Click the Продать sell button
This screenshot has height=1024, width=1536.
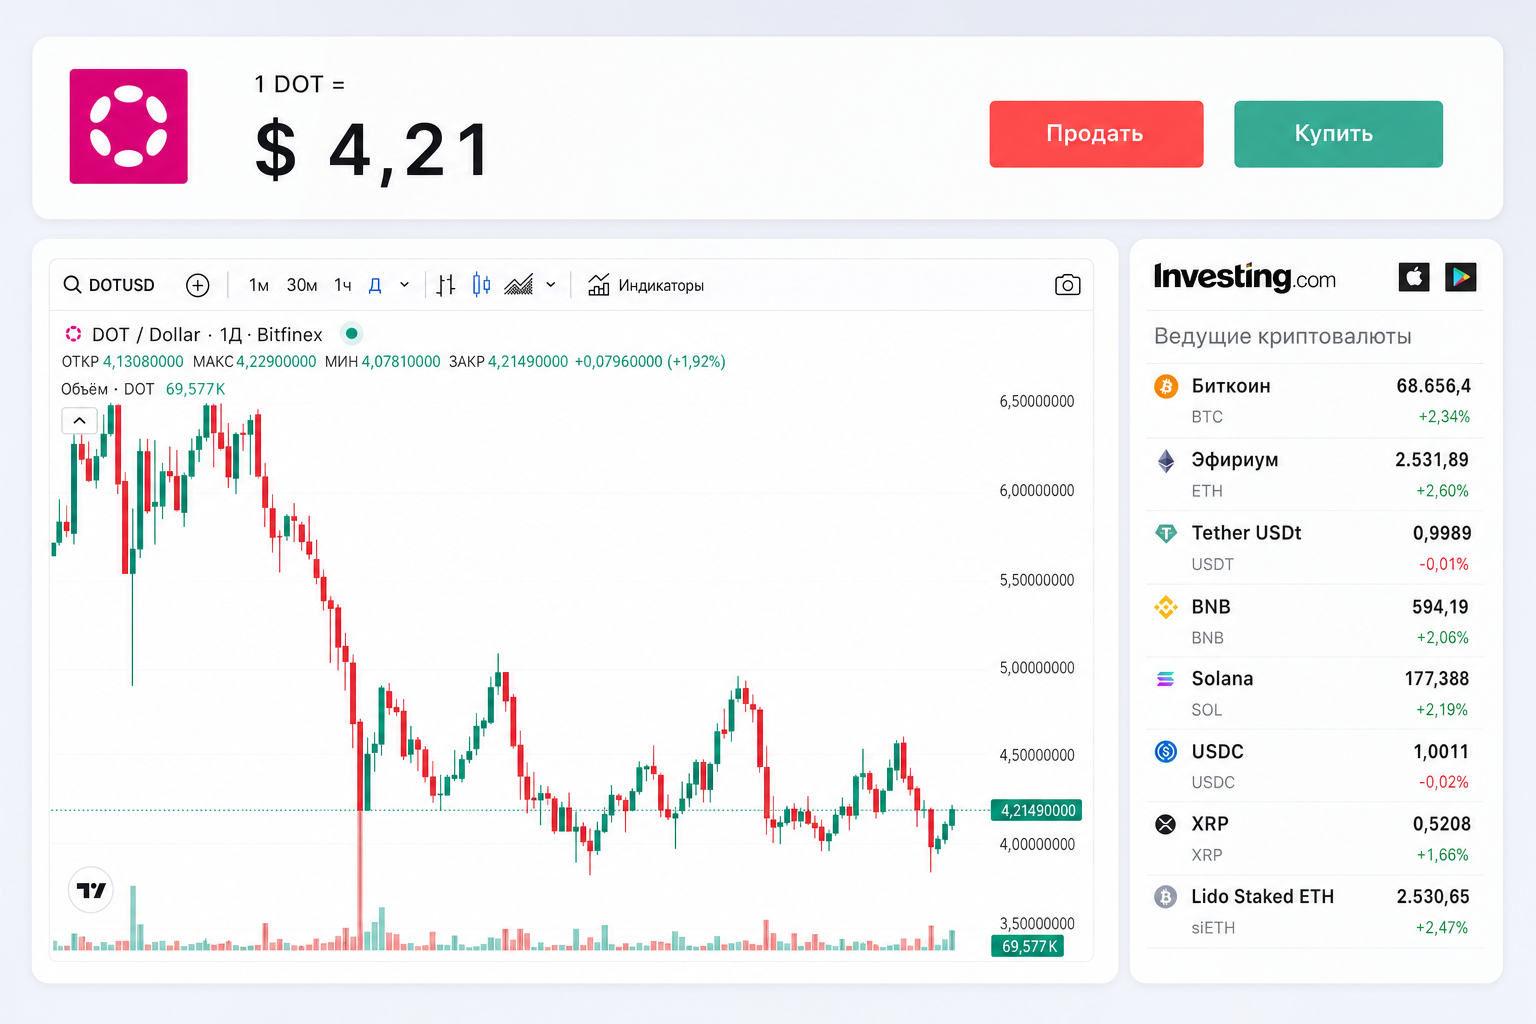click(x=1096, y=134)
